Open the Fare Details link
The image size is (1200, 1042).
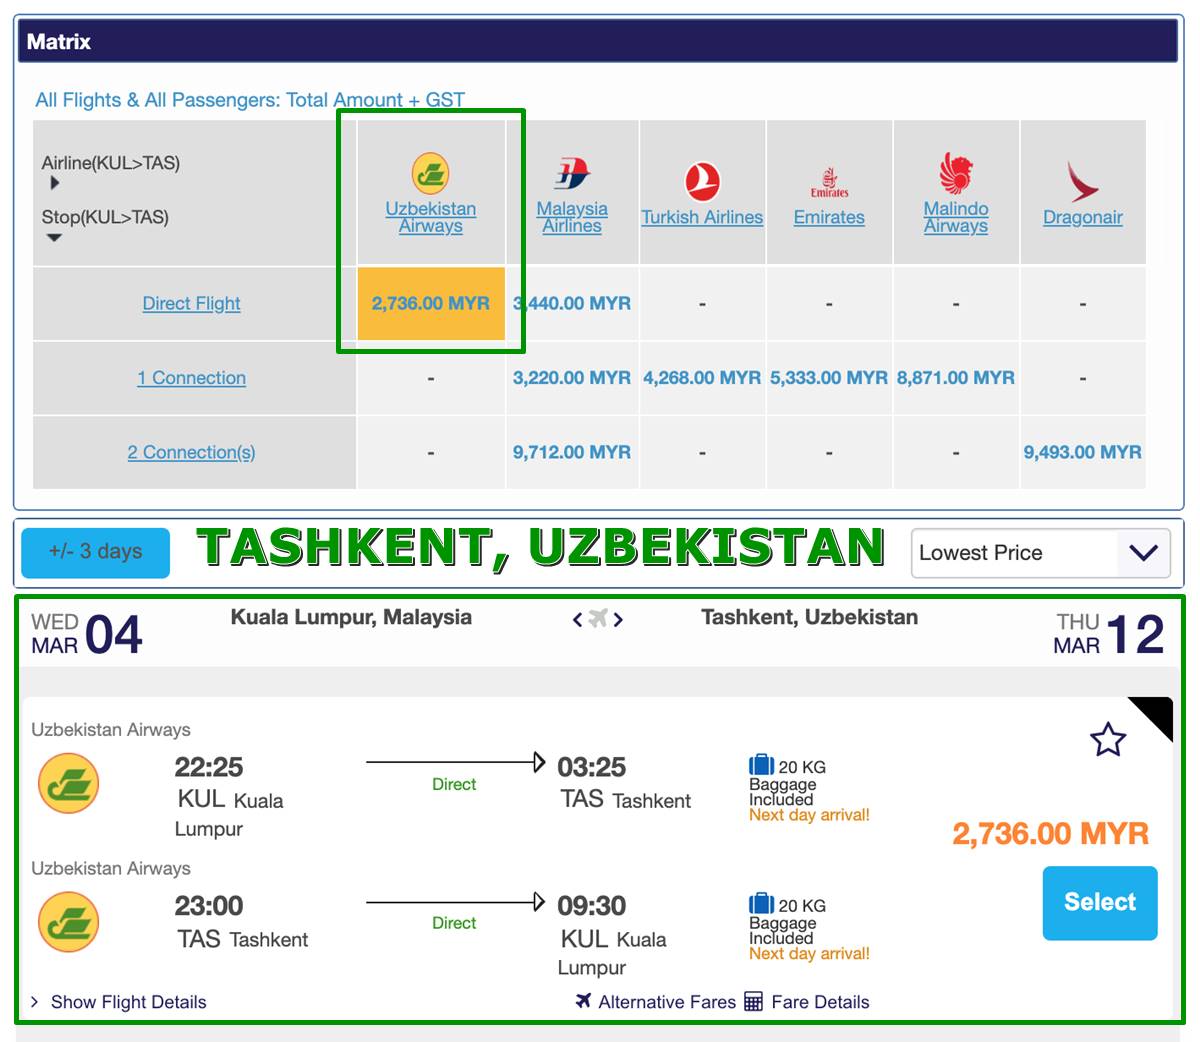[820, 1002]
